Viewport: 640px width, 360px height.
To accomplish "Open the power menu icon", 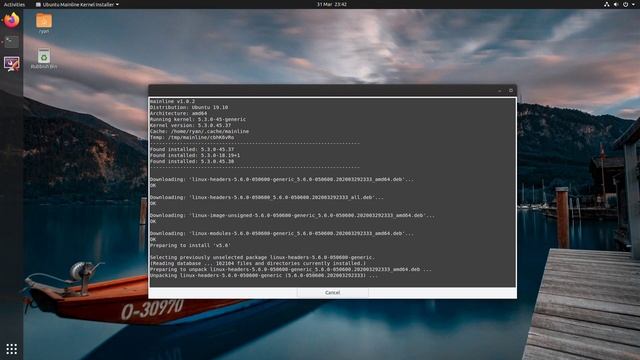I will [x=625, y=4].
